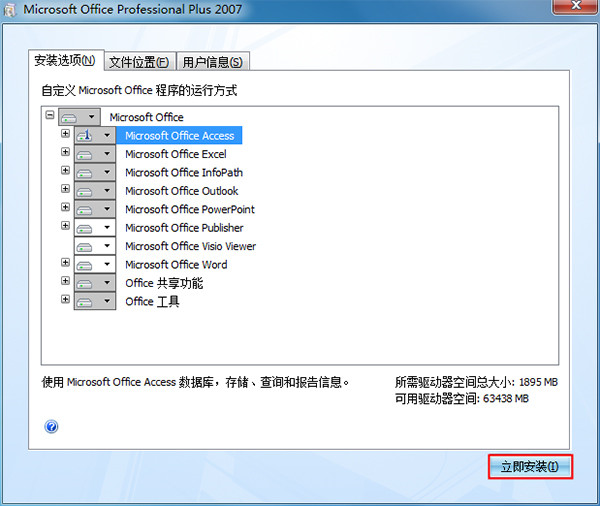Open help via the blue question mark icon
Screen dimensions: 600x506
51,426
